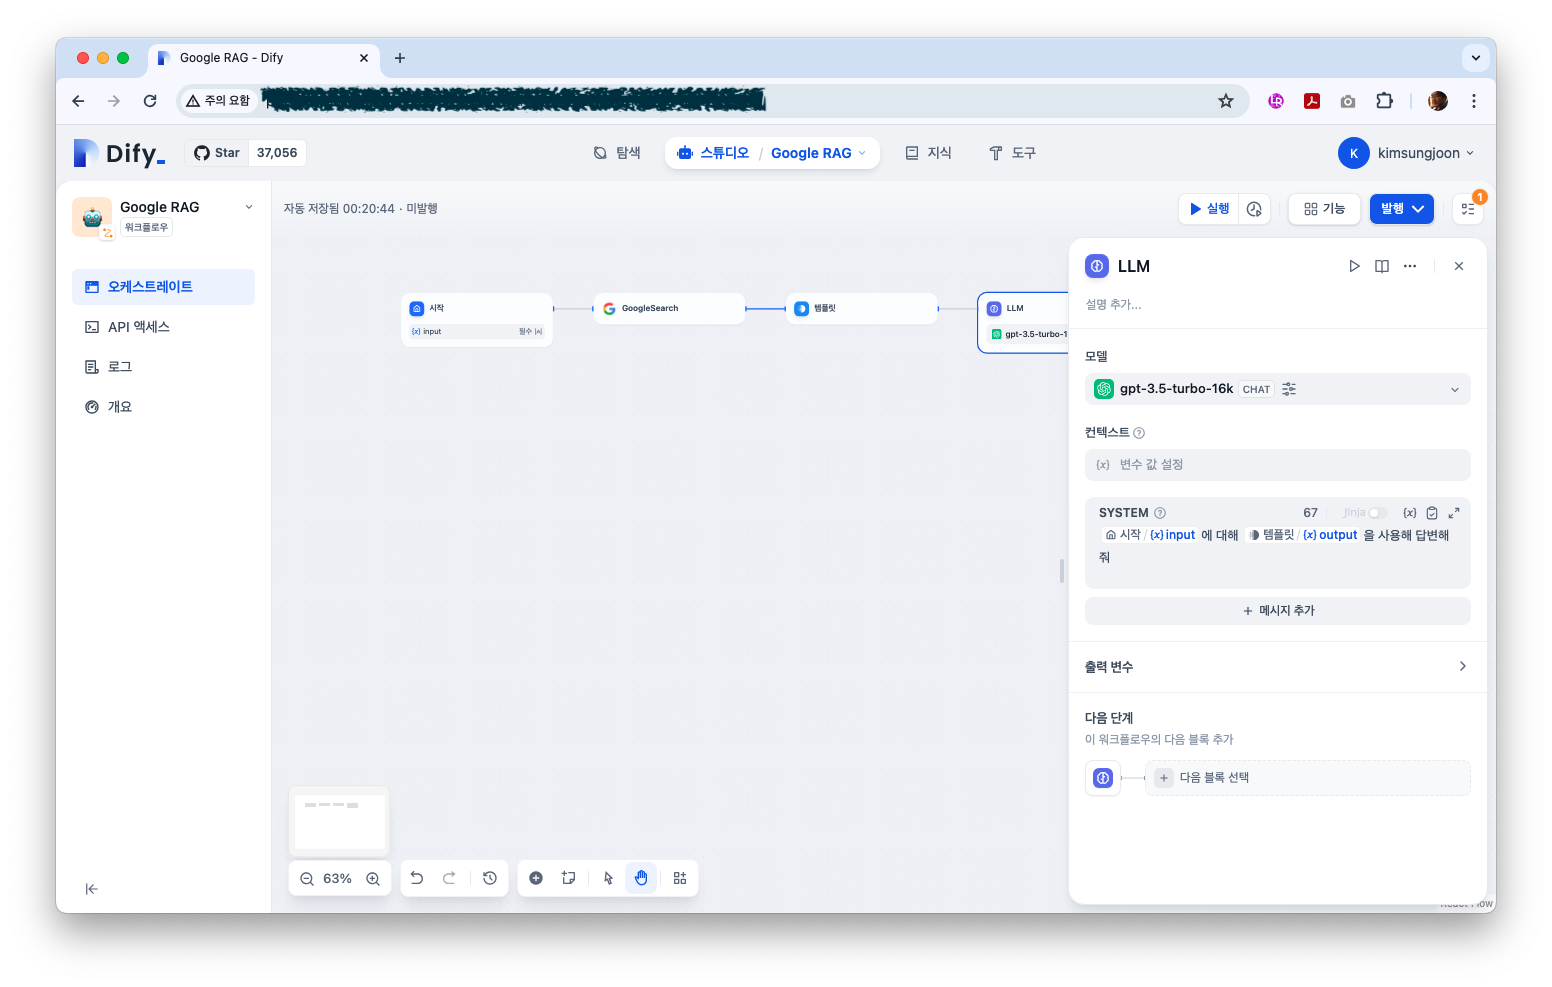The width and height of the screenshot is (1552, 987).
Task: Click the panel resize handle beside LLM panel
Action: 1061,571
